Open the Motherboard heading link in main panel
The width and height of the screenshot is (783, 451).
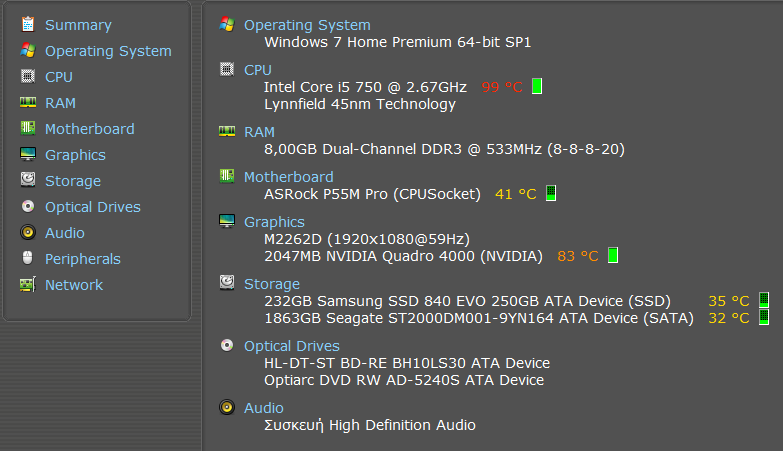[x=289, y=177]
